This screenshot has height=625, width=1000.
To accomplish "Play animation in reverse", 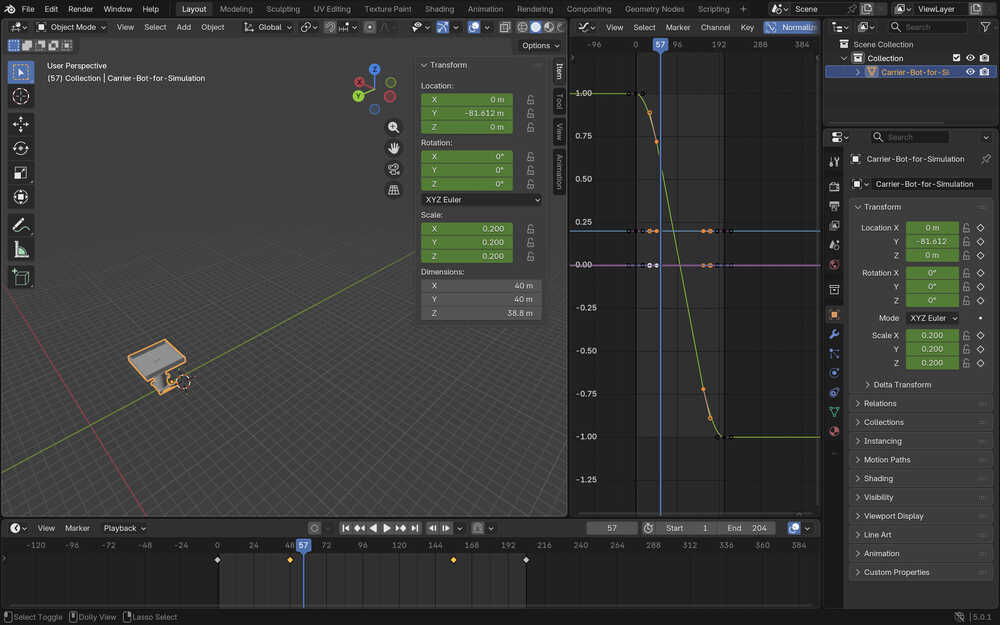I will (x=373, y=528).
